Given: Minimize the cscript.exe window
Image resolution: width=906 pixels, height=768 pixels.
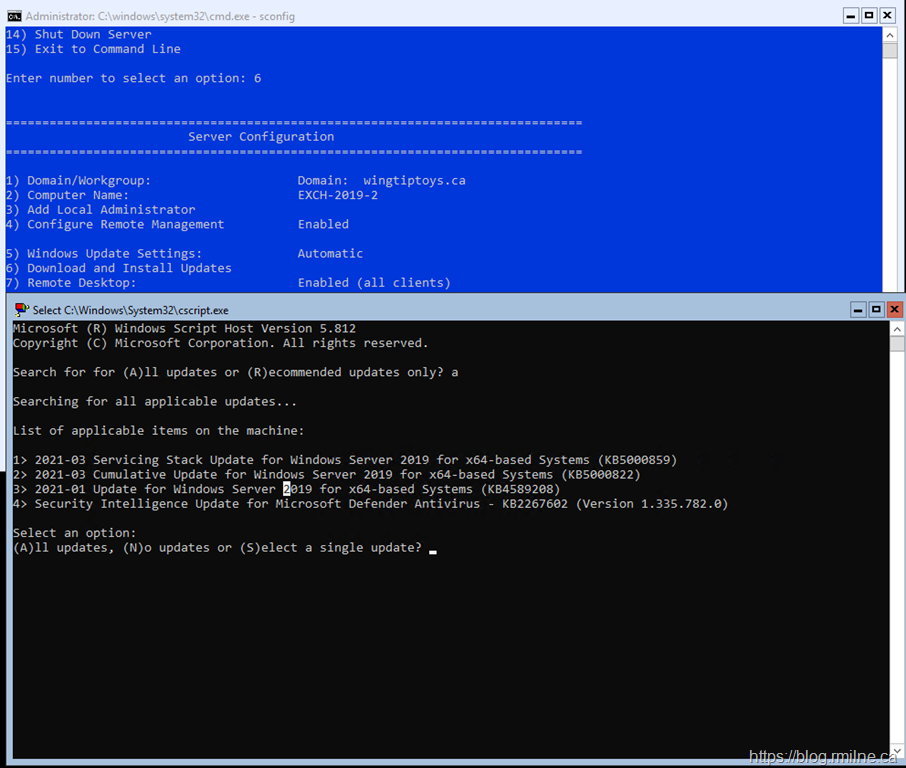Looking at the screenshot, I should (x=857, y=310).
